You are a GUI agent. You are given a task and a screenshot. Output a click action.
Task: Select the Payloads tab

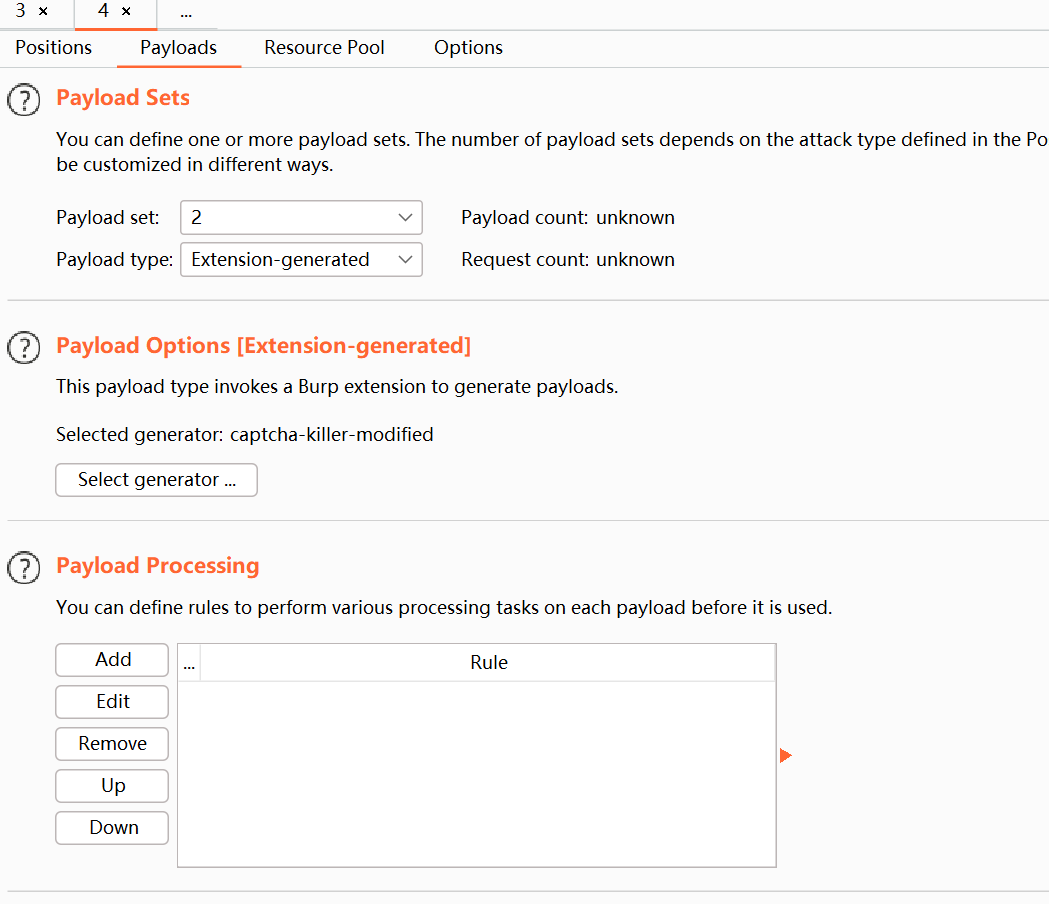click(x=178, y=48)
